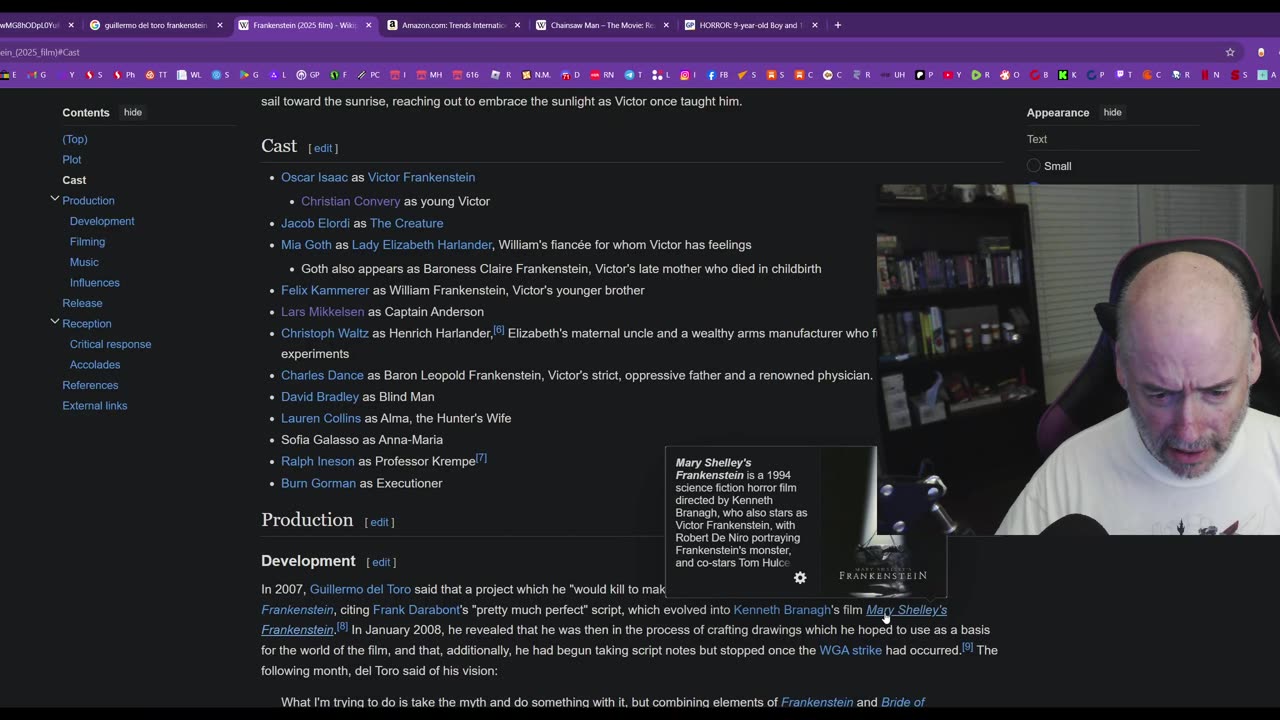Close the Frankenstein (2025 film) Wikipedia tab
This screenshot has height=720, width=1280.
(368, 25)
